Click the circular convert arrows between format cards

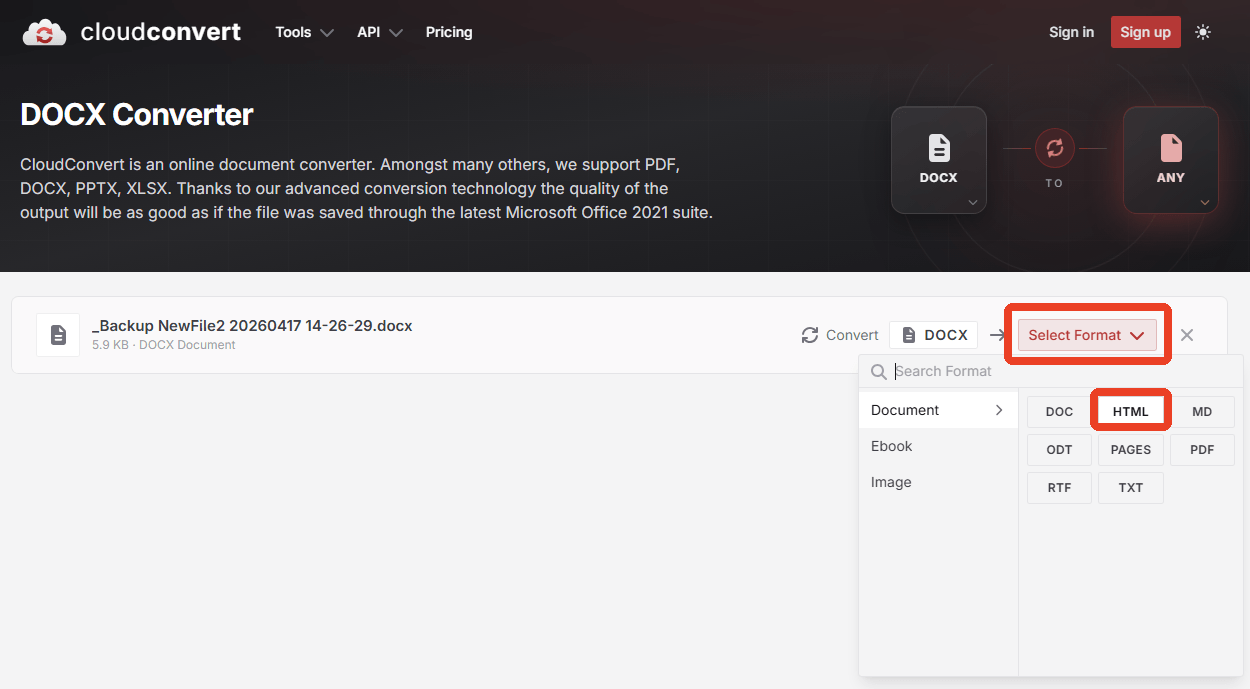coord(1055,149)
